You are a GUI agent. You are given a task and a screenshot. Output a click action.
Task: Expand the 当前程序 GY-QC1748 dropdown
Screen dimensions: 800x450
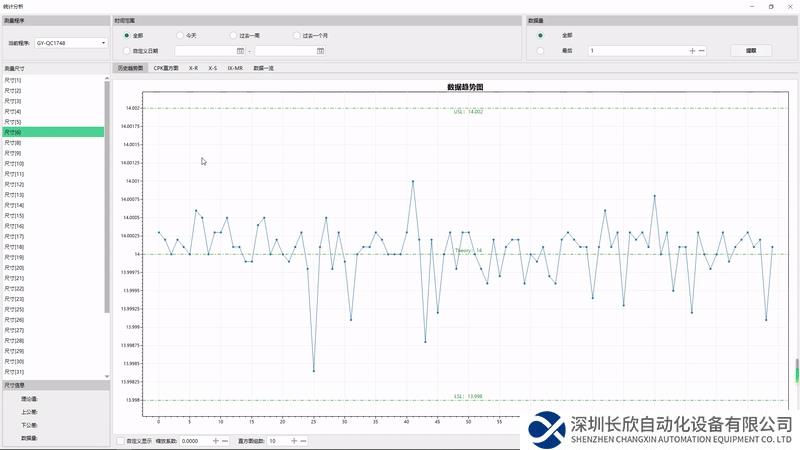(103, 43)
